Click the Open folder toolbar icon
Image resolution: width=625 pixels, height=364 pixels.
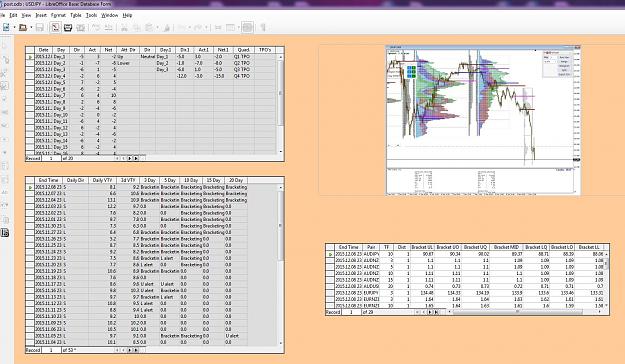23,28
